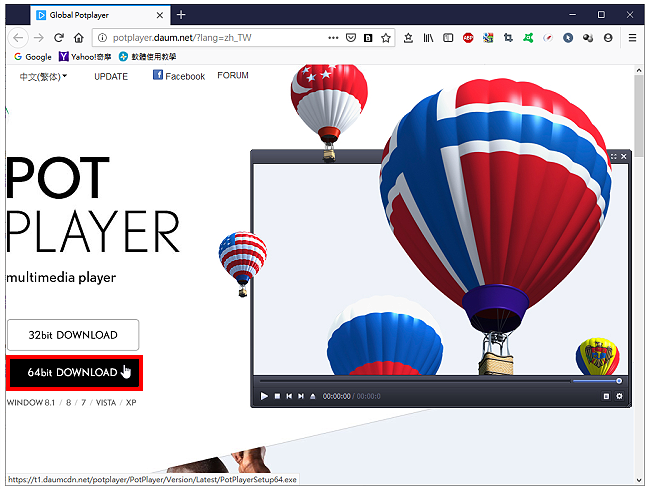Open the red Adblock Plus extension icon
Screen dimensions: 651x489
pos(468,38)
